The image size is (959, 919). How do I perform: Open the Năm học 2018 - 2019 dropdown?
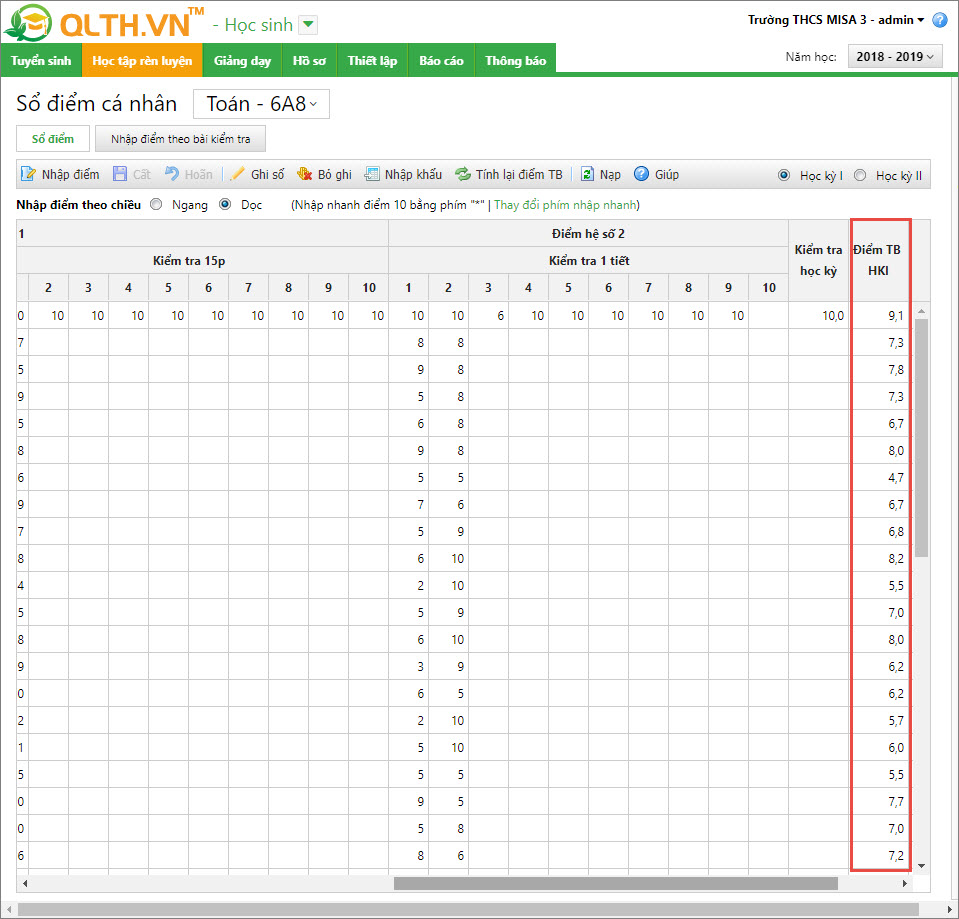point(895,57)
